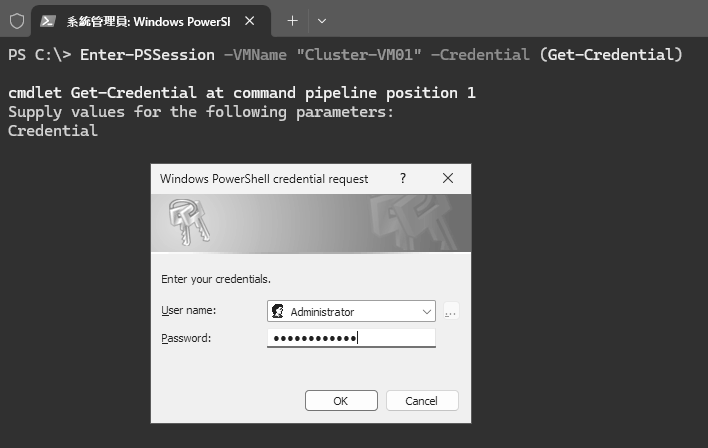Click the dialog title "Windows PowerShell credential request"
Viewport: 708px width, 448px height.
264,179
